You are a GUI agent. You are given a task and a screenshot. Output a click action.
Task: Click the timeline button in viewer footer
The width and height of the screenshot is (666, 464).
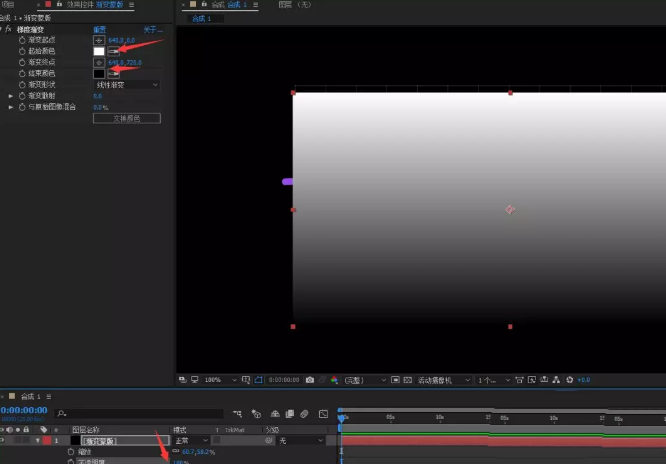544,379
